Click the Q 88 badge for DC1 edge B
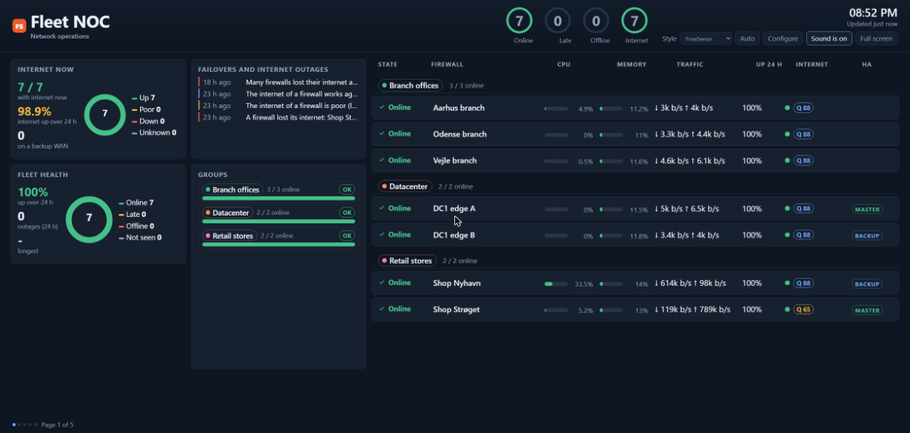This screenshot has height=433, width=910. pyautogui.click(x=803, y=235)
